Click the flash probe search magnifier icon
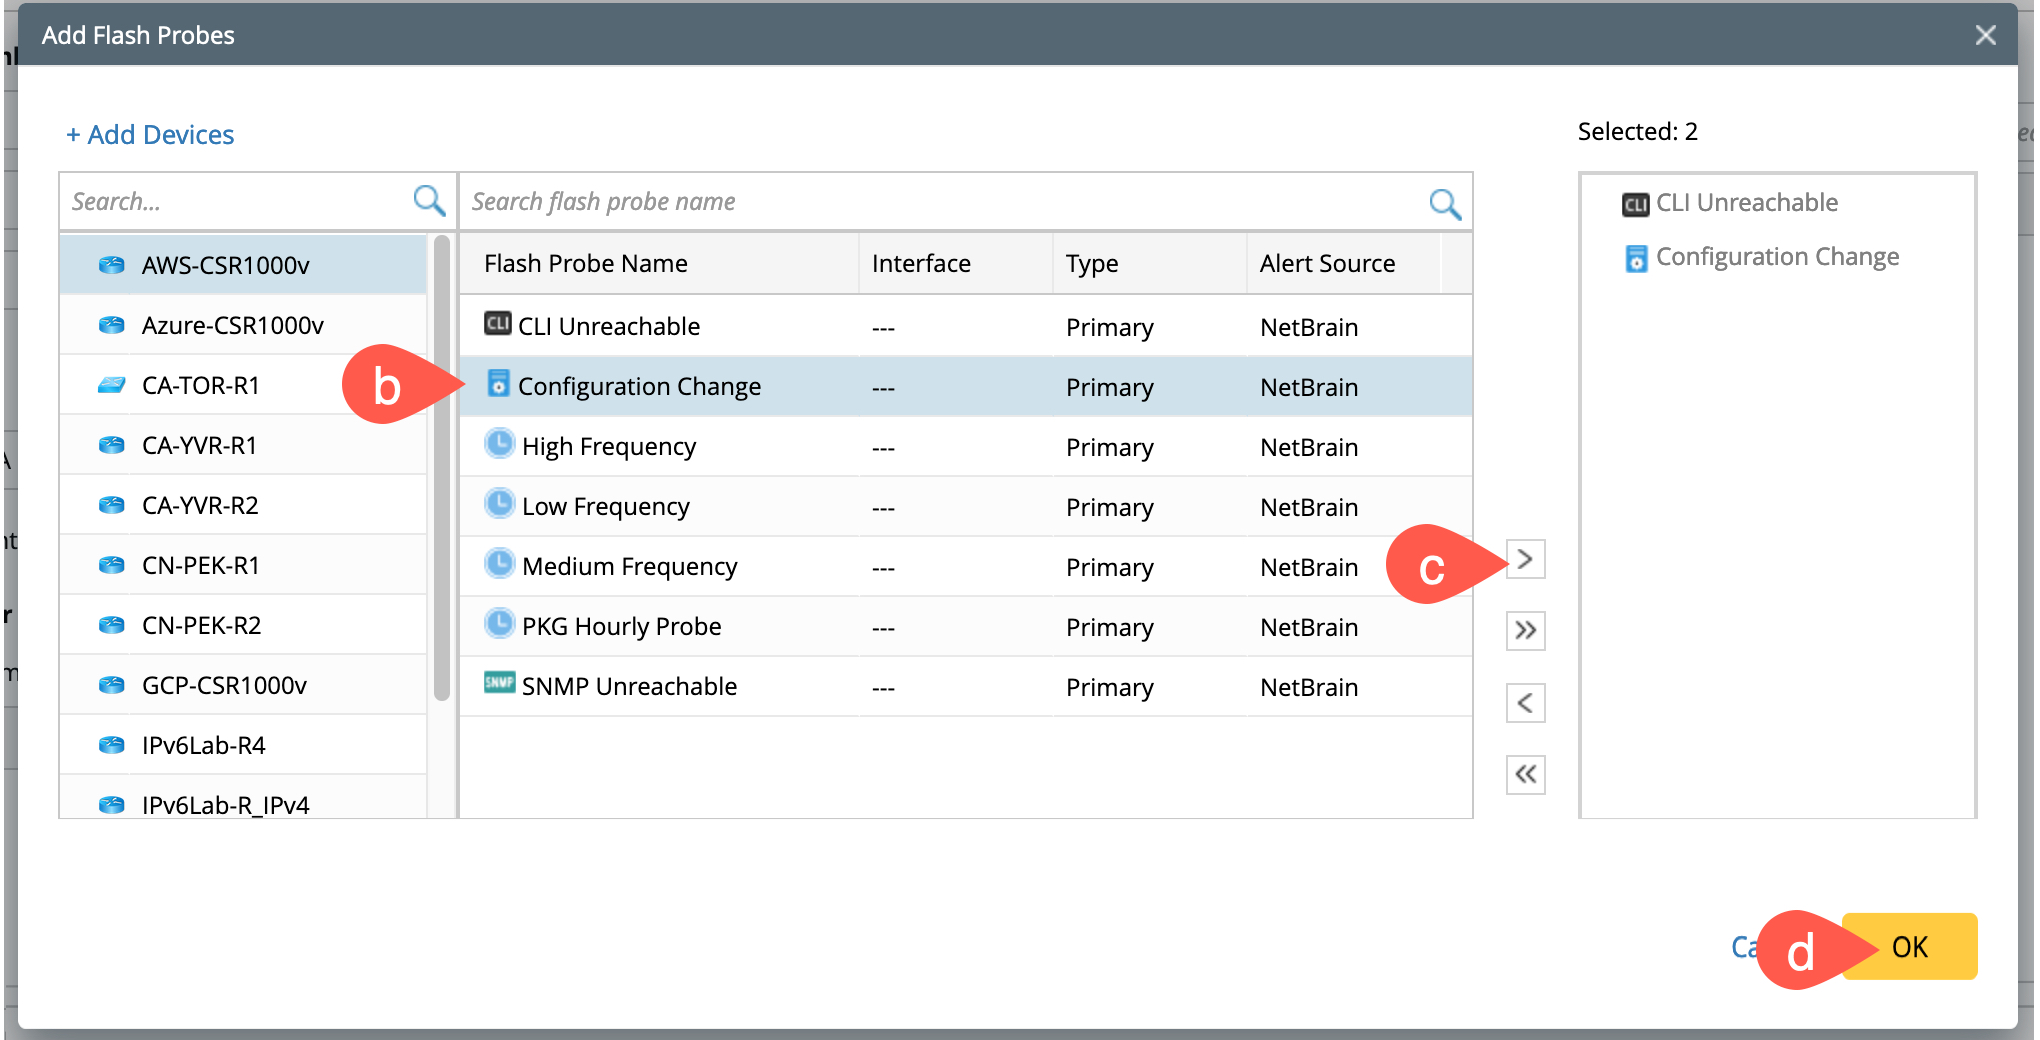Image resolution: width=2040 pixels, height=1040 pixels. 1444,204
